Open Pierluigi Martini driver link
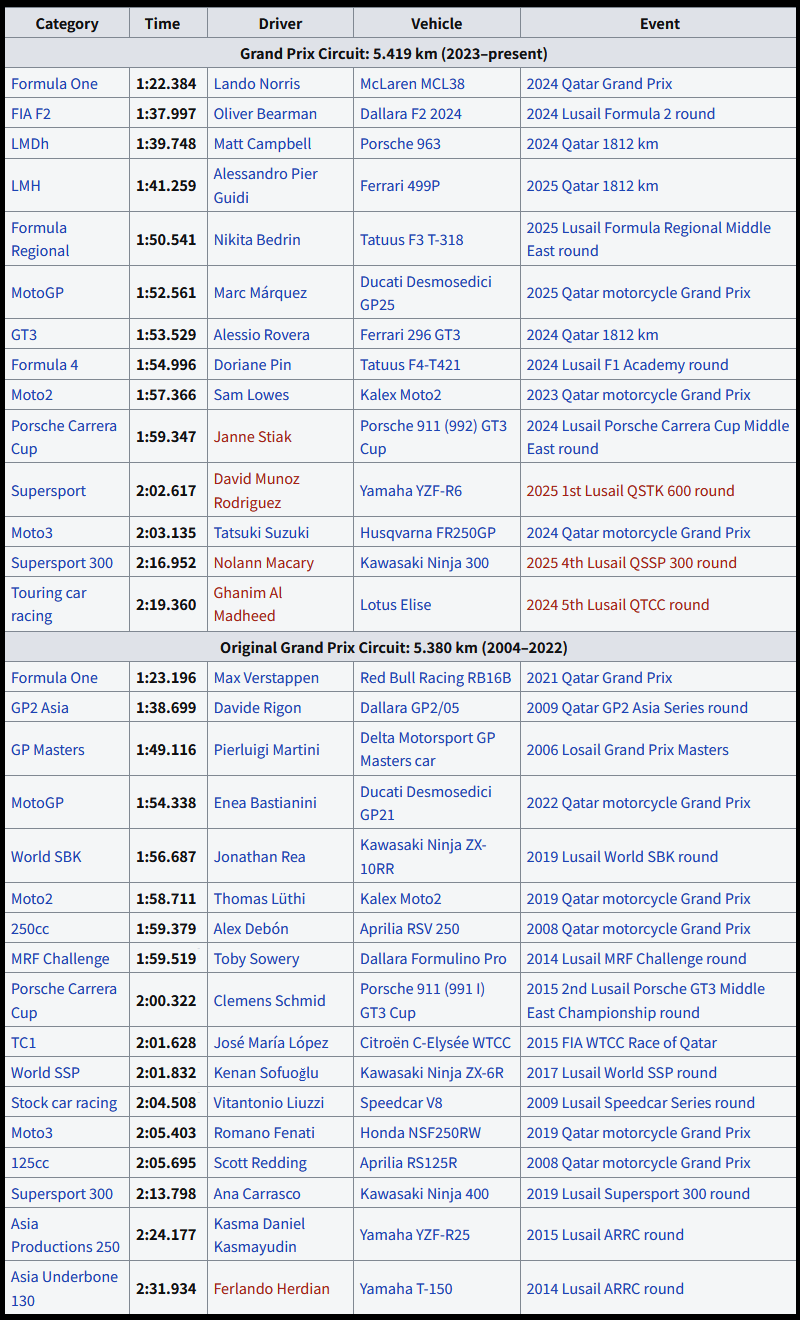Screen dimensions: 800x1320 [x=266, y=750]
